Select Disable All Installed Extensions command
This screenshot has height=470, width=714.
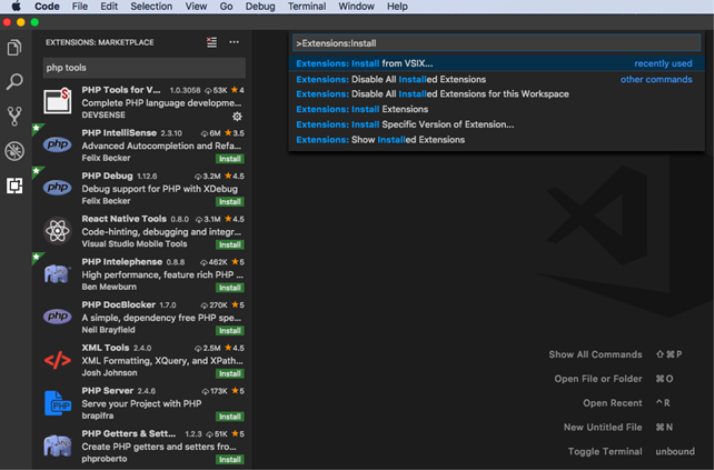[496, 79]
